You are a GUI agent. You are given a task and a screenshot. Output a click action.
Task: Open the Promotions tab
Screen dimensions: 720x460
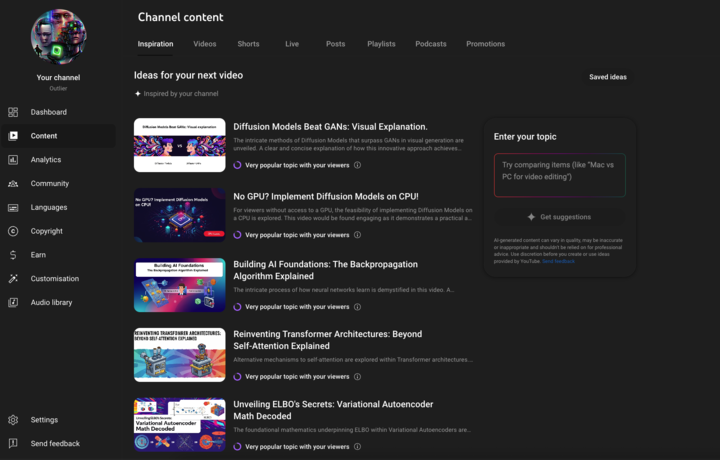[485, 44]
